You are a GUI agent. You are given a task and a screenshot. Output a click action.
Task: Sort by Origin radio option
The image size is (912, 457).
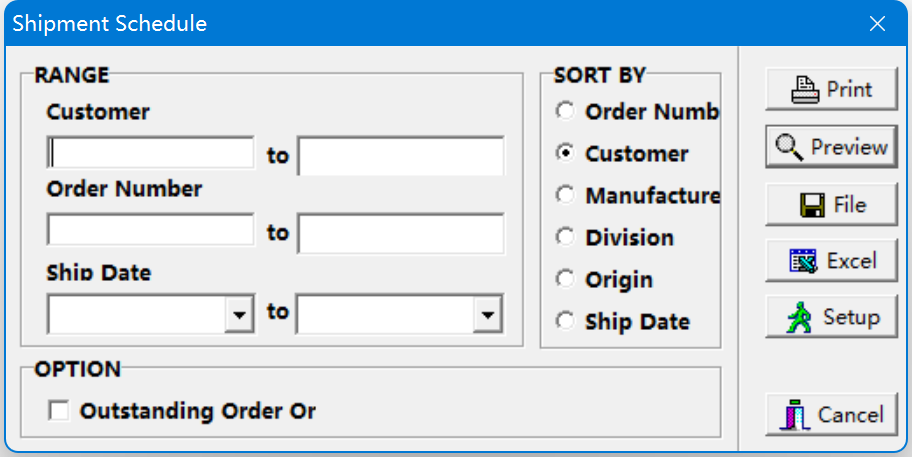tap(565, 279)
